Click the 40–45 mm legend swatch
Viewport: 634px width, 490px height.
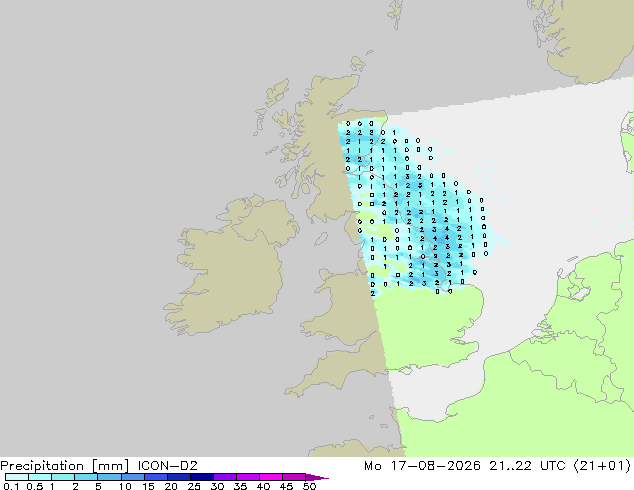click(271, 477)
